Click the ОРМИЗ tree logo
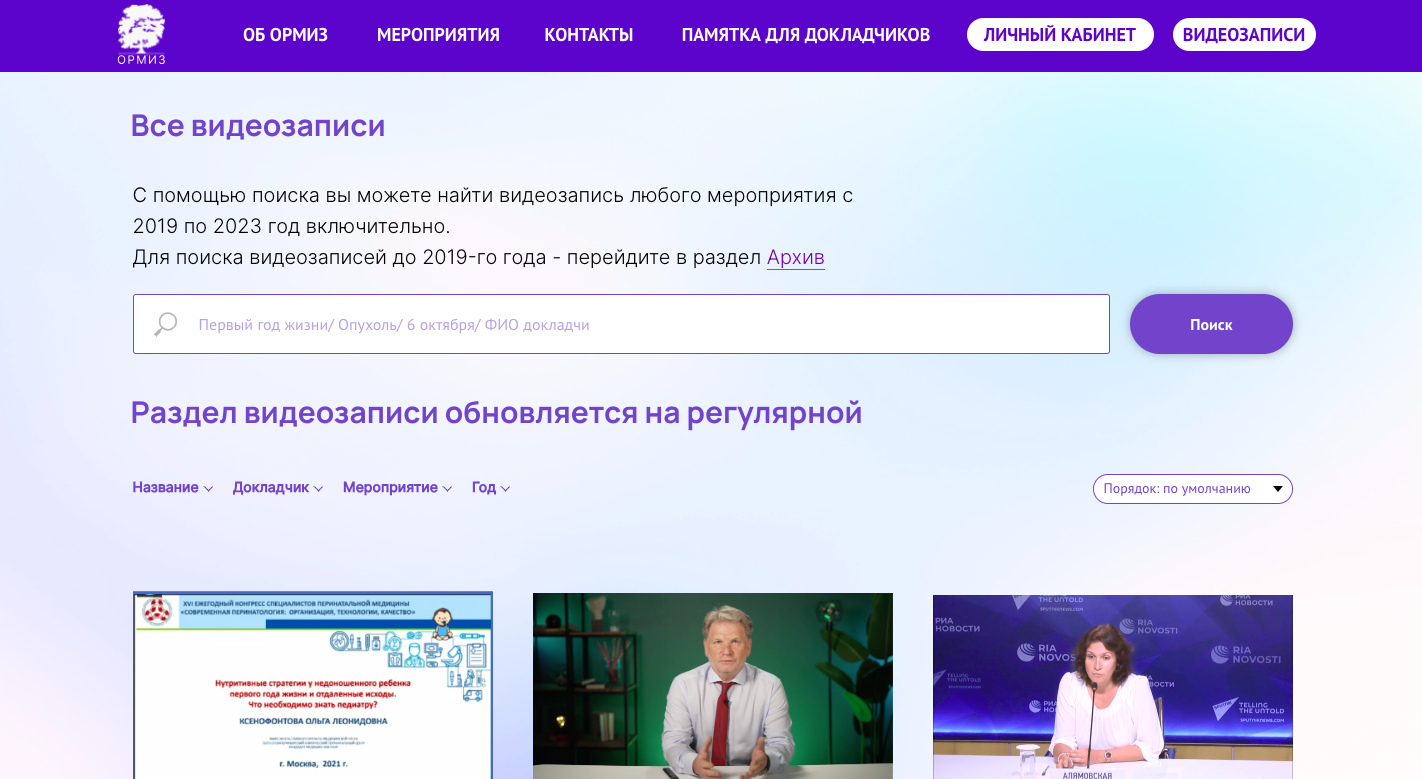 (x=141, y=35)
